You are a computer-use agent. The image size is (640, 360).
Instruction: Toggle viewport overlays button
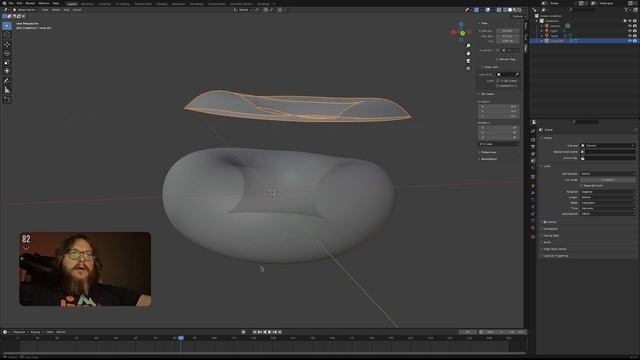pyautogui.click(x=488, y=10)
